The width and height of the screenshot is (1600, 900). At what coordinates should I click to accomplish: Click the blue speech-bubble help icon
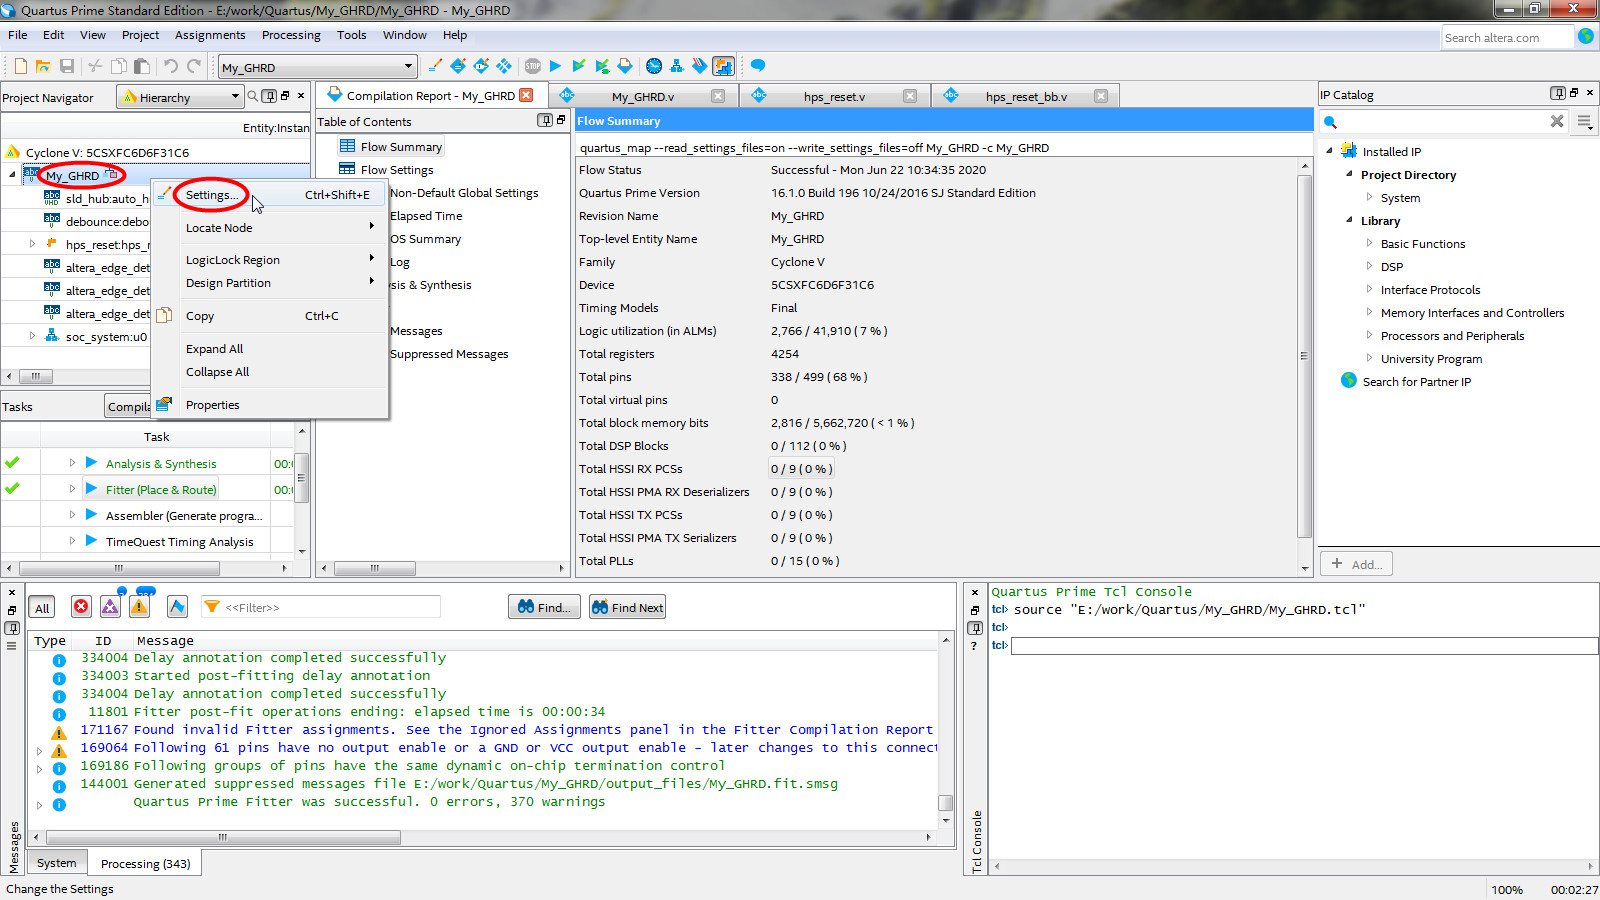pos(758,66)
